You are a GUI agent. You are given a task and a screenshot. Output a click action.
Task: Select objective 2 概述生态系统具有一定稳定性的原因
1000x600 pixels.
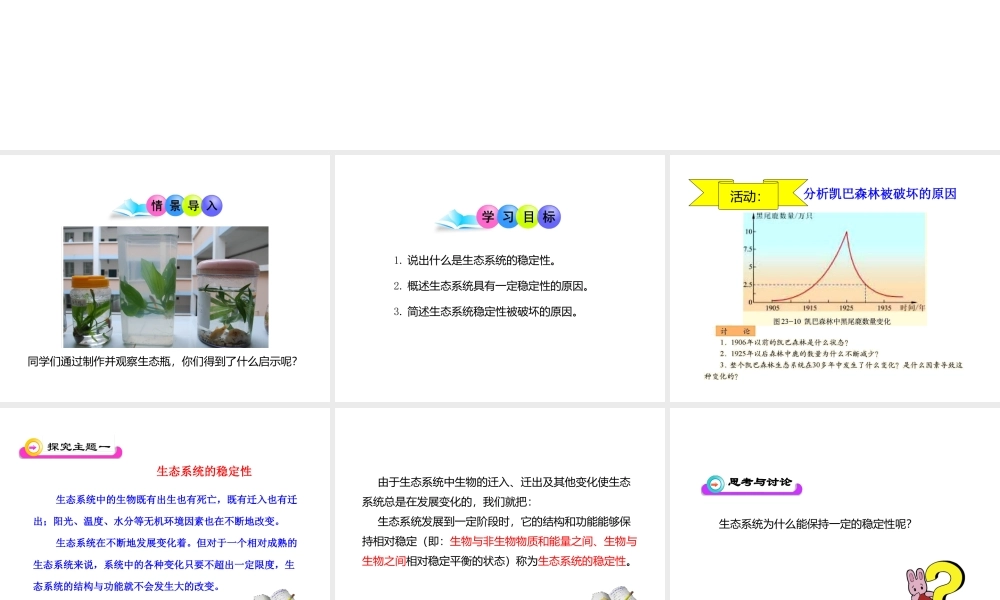pos(491,286)
